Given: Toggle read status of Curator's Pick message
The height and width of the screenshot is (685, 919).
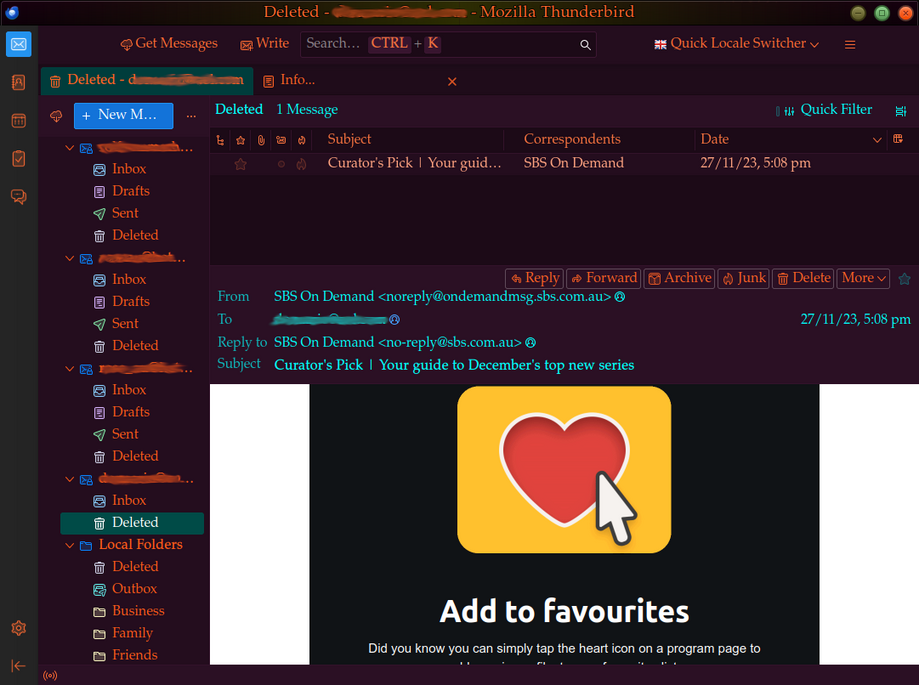Looking at the screenshot, I should 281,164.
